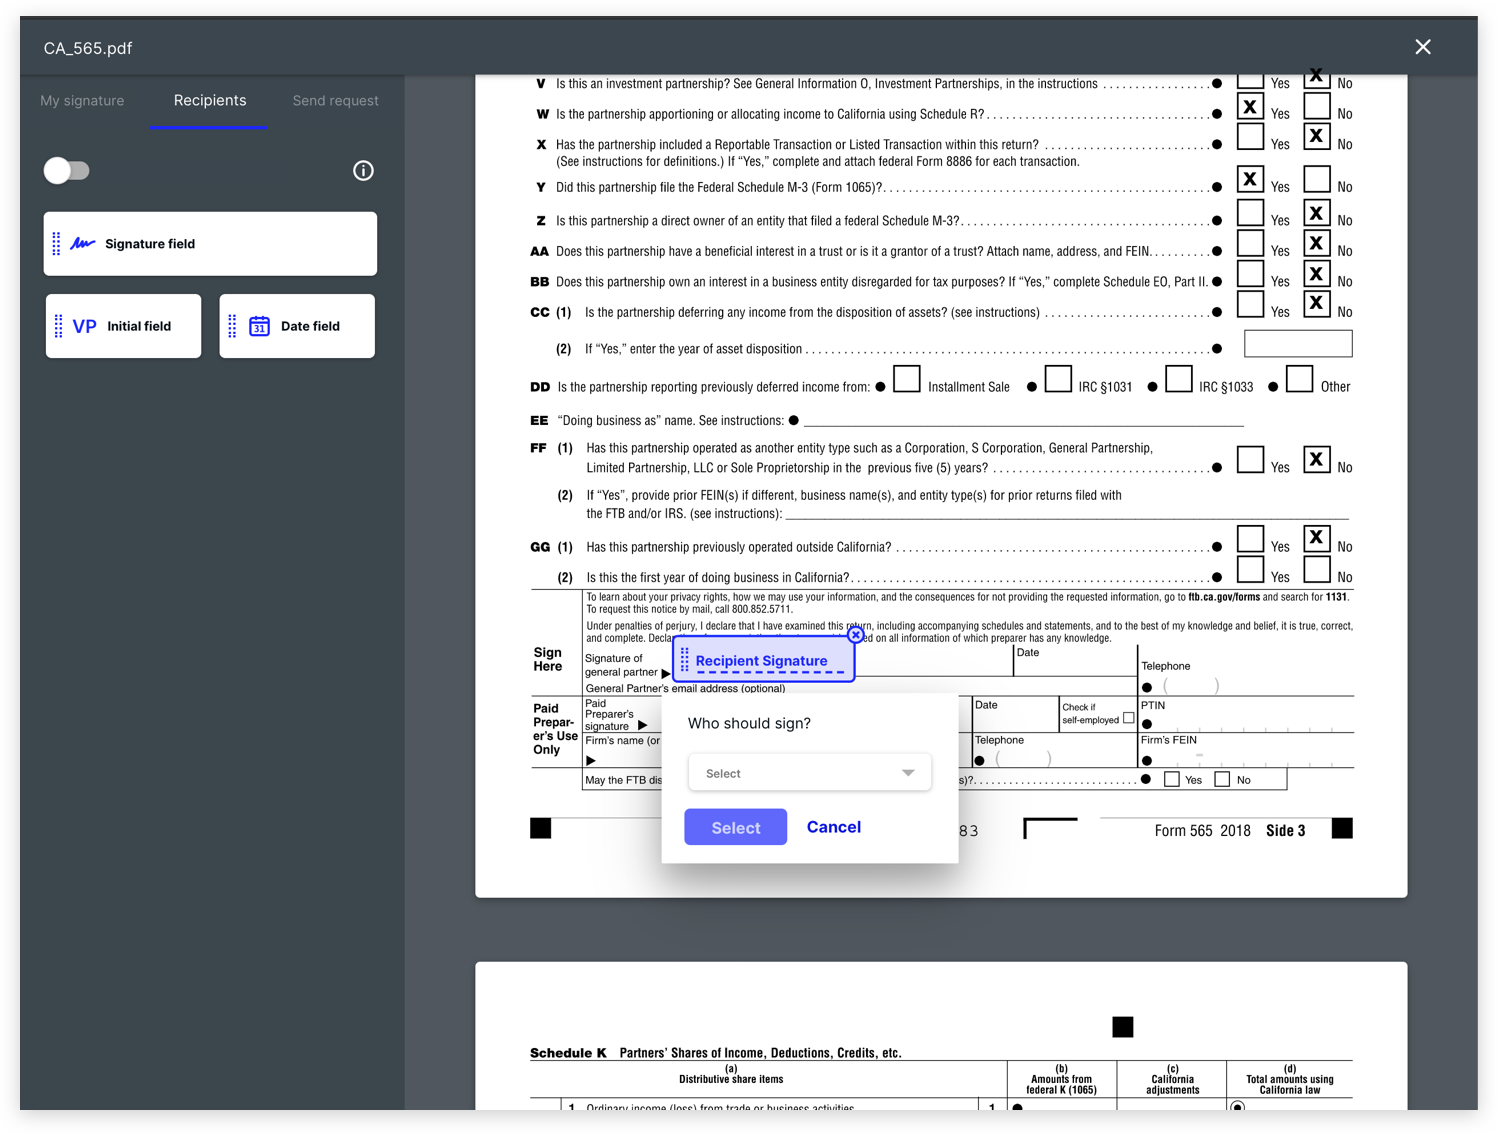The height and width of the screenshot is (1134, 1498).
Task: Select the Date field card
Action: [x=297, y=326]
